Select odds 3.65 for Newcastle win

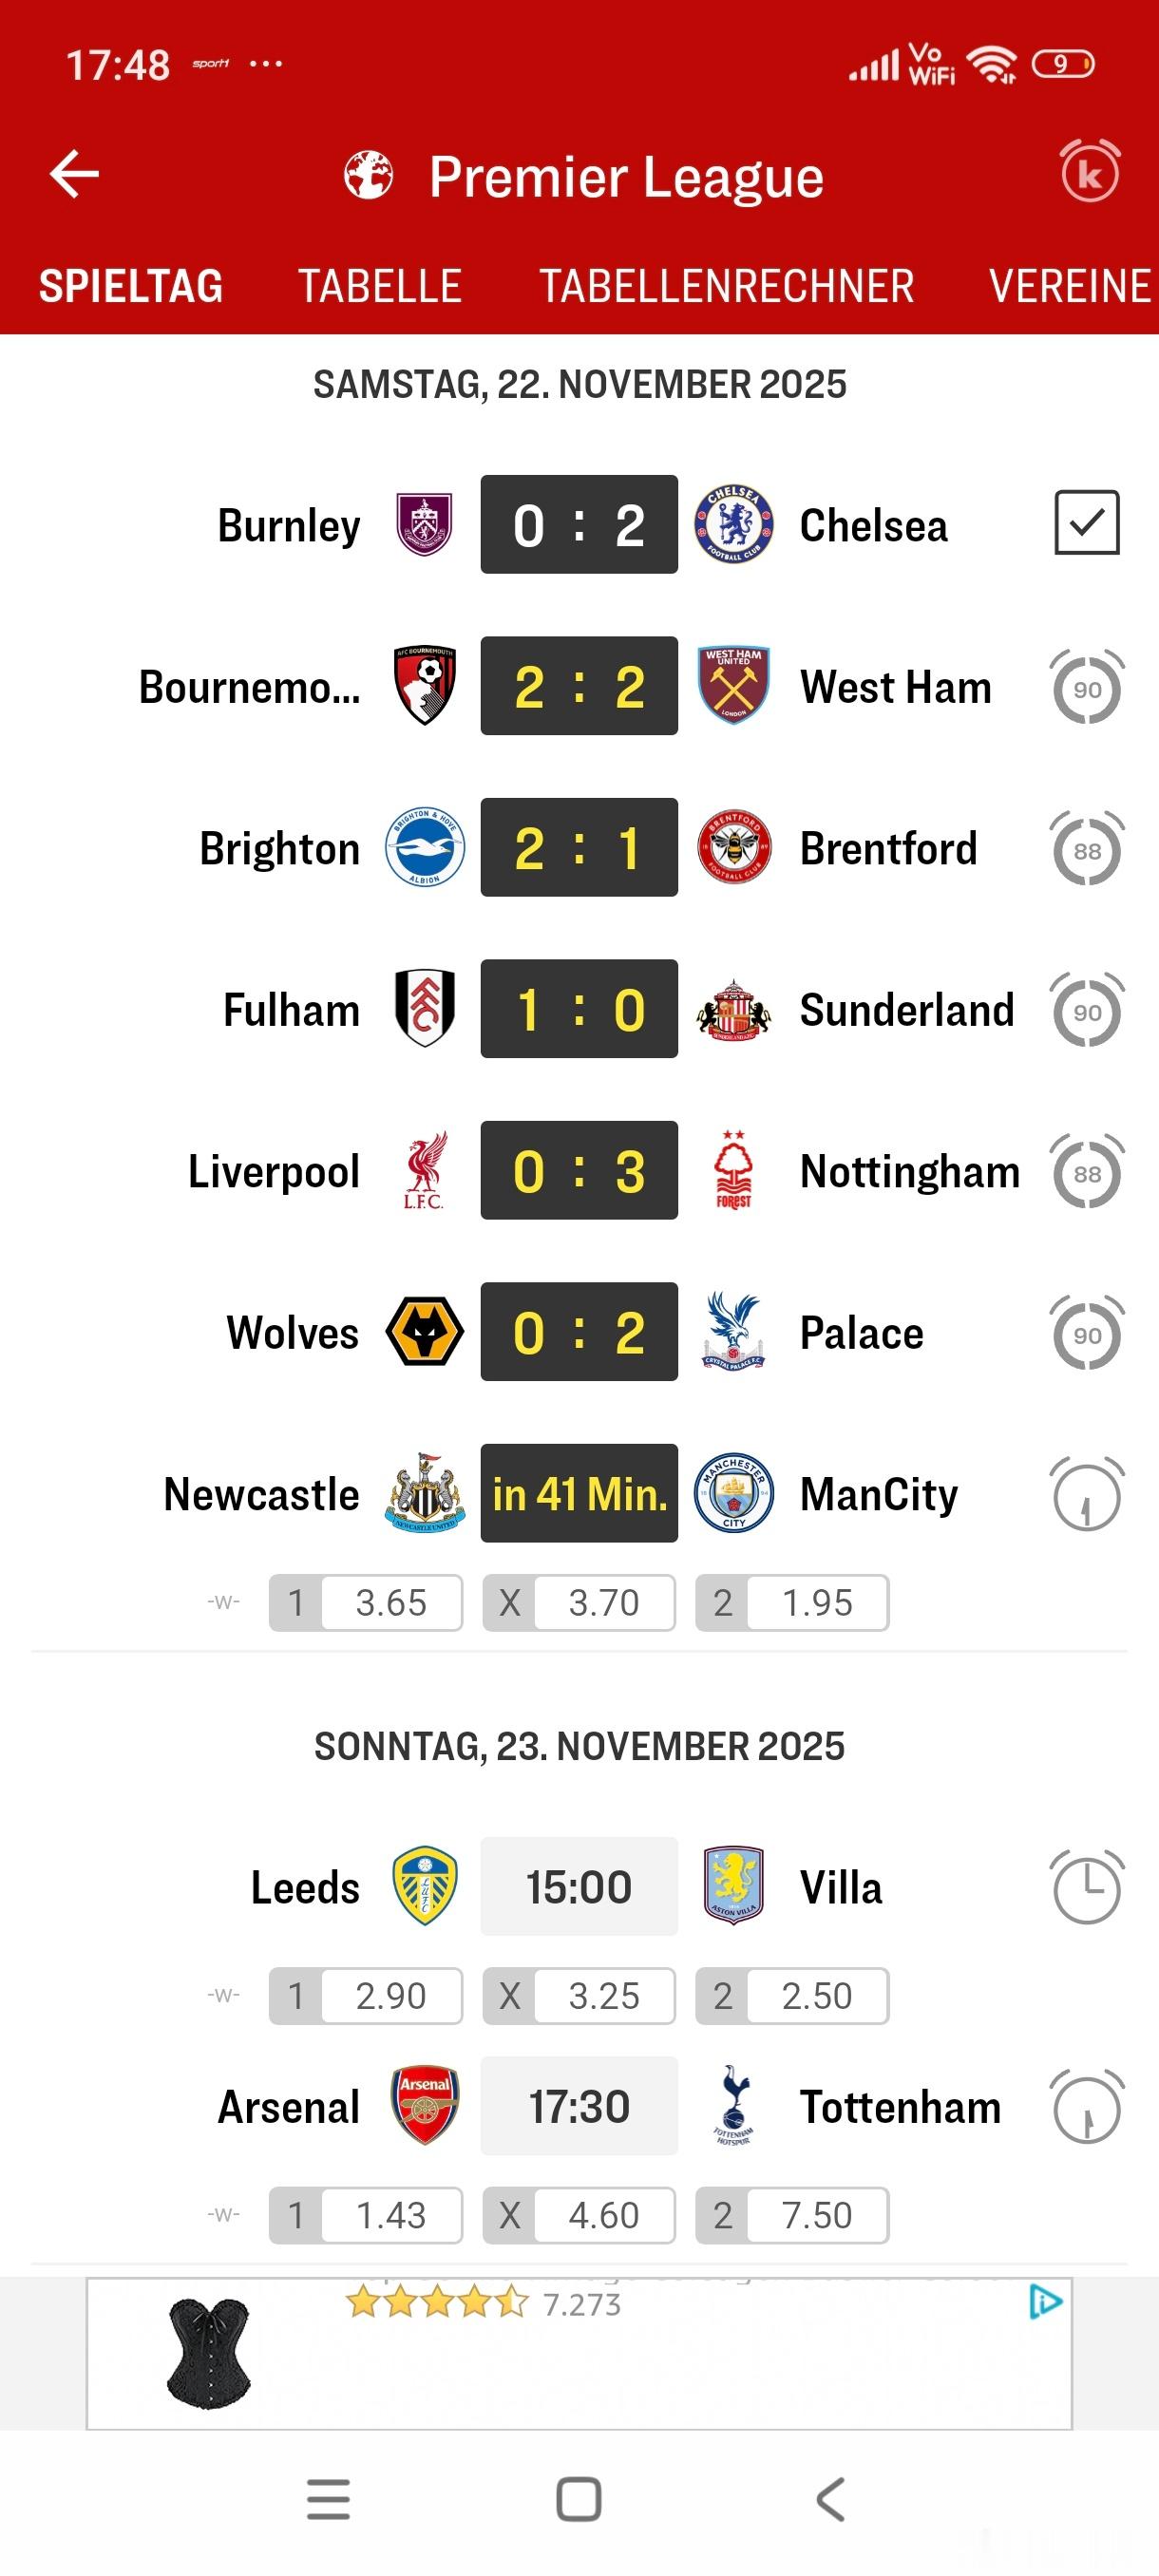pos(366,1603)
